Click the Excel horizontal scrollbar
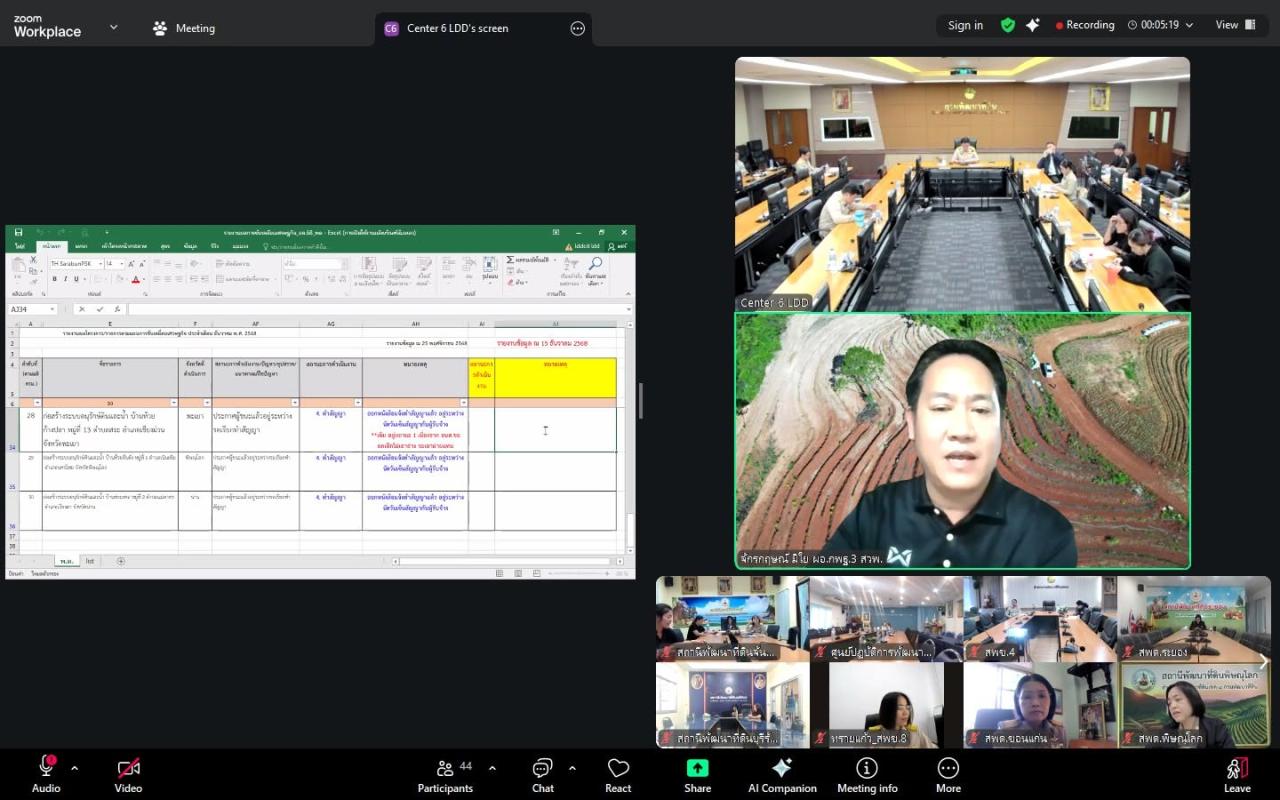The width and height of the screenshot is (1280, 800). tap(508, 561)
